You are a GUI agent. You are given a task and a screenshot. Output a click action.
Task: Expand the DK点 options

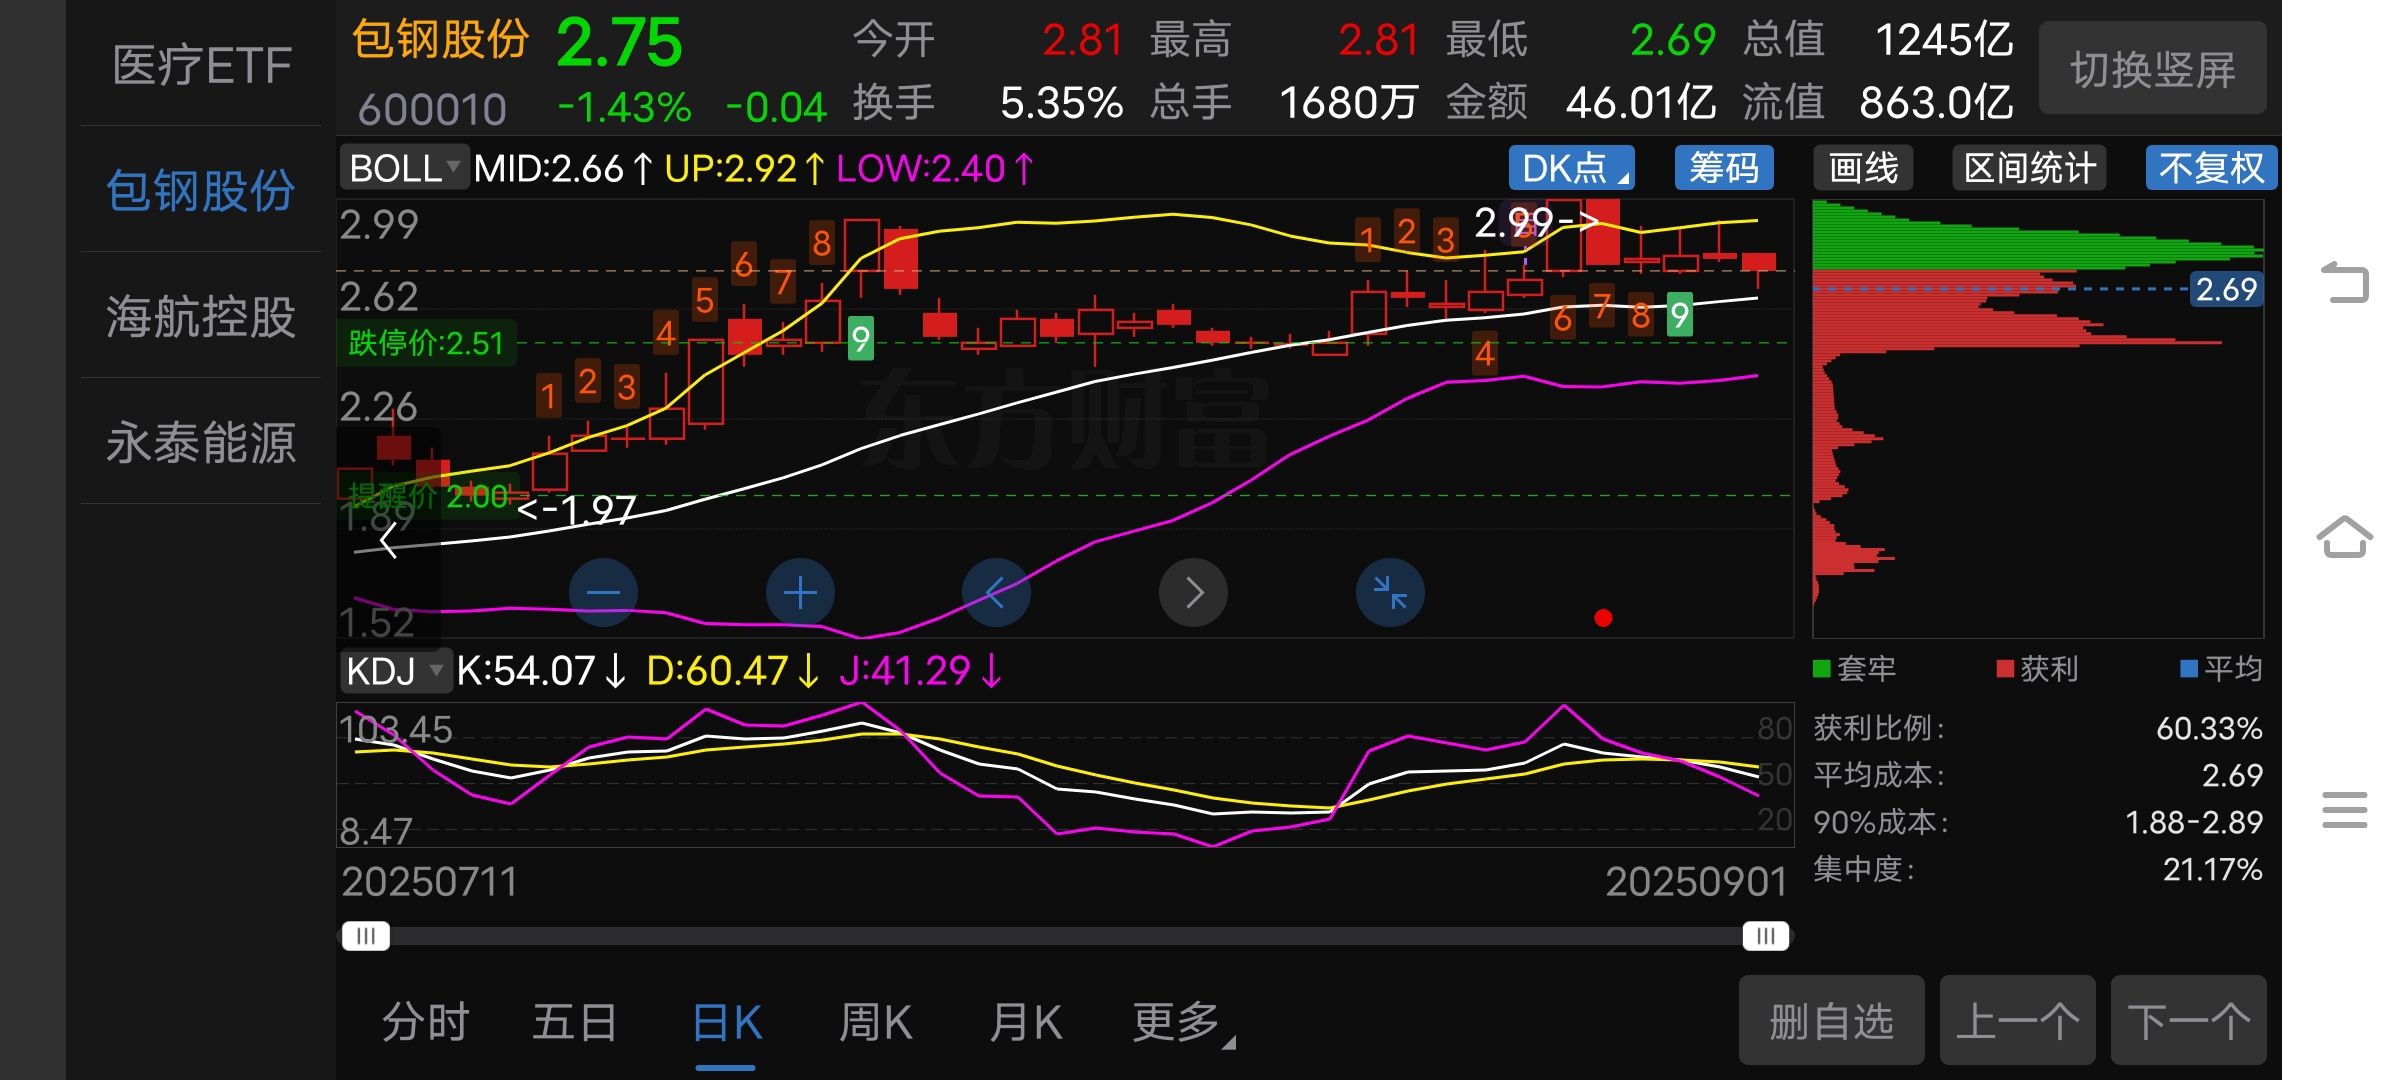(x=1571, y=168)
